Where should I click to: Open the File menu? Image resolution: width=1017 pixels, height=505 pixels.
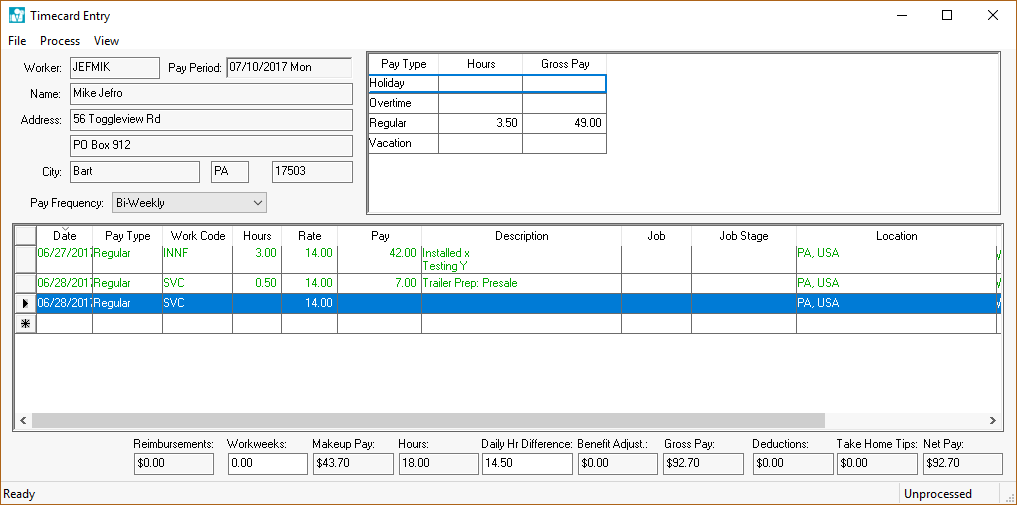tap(17, 41)
